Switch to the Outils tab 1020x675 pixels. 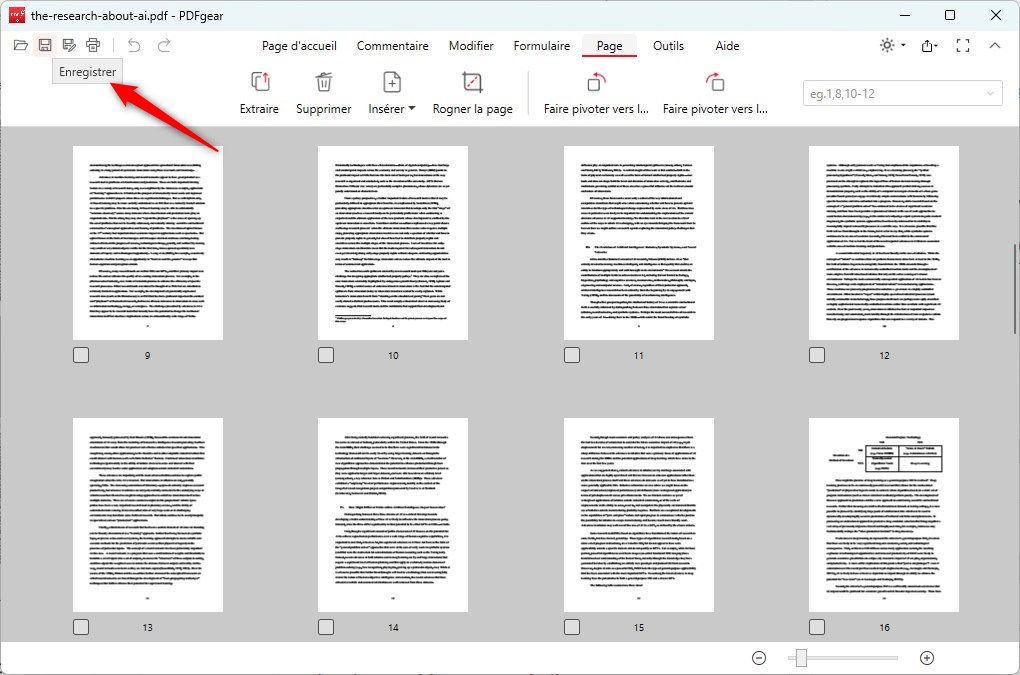click(668, 45)
